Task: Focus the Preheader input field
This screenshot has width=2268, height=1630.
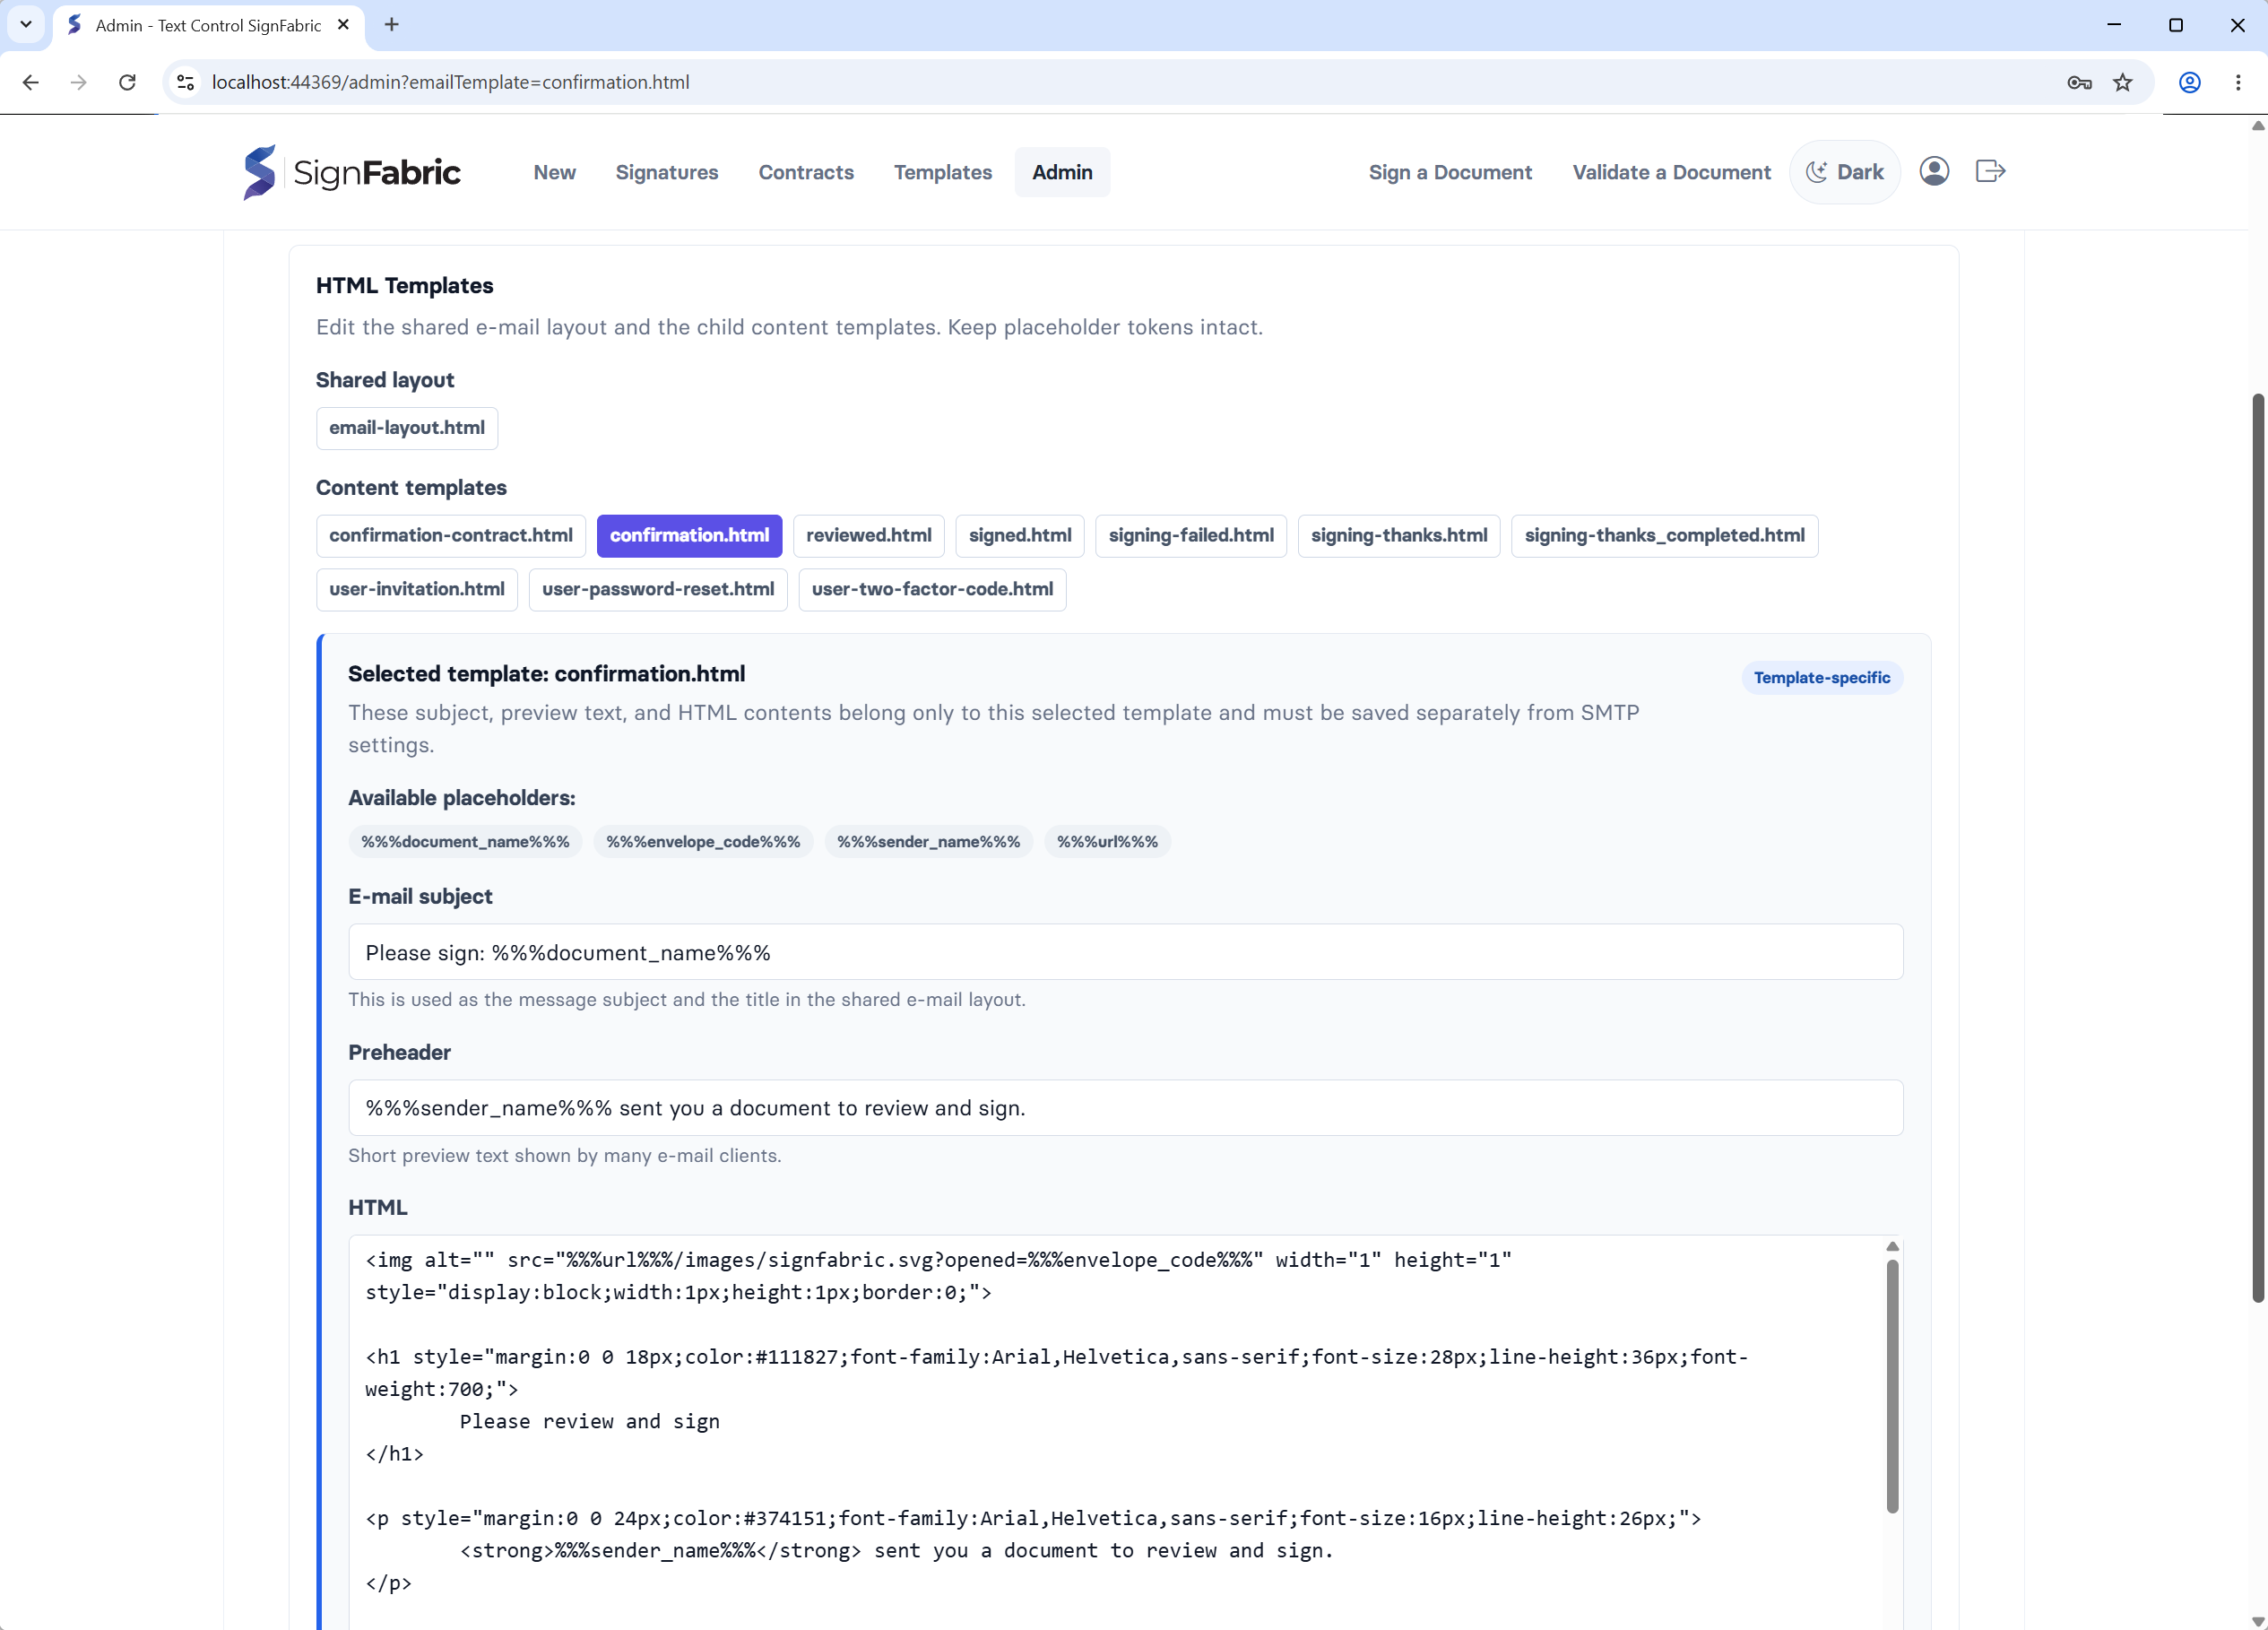Action: 1125,1108
